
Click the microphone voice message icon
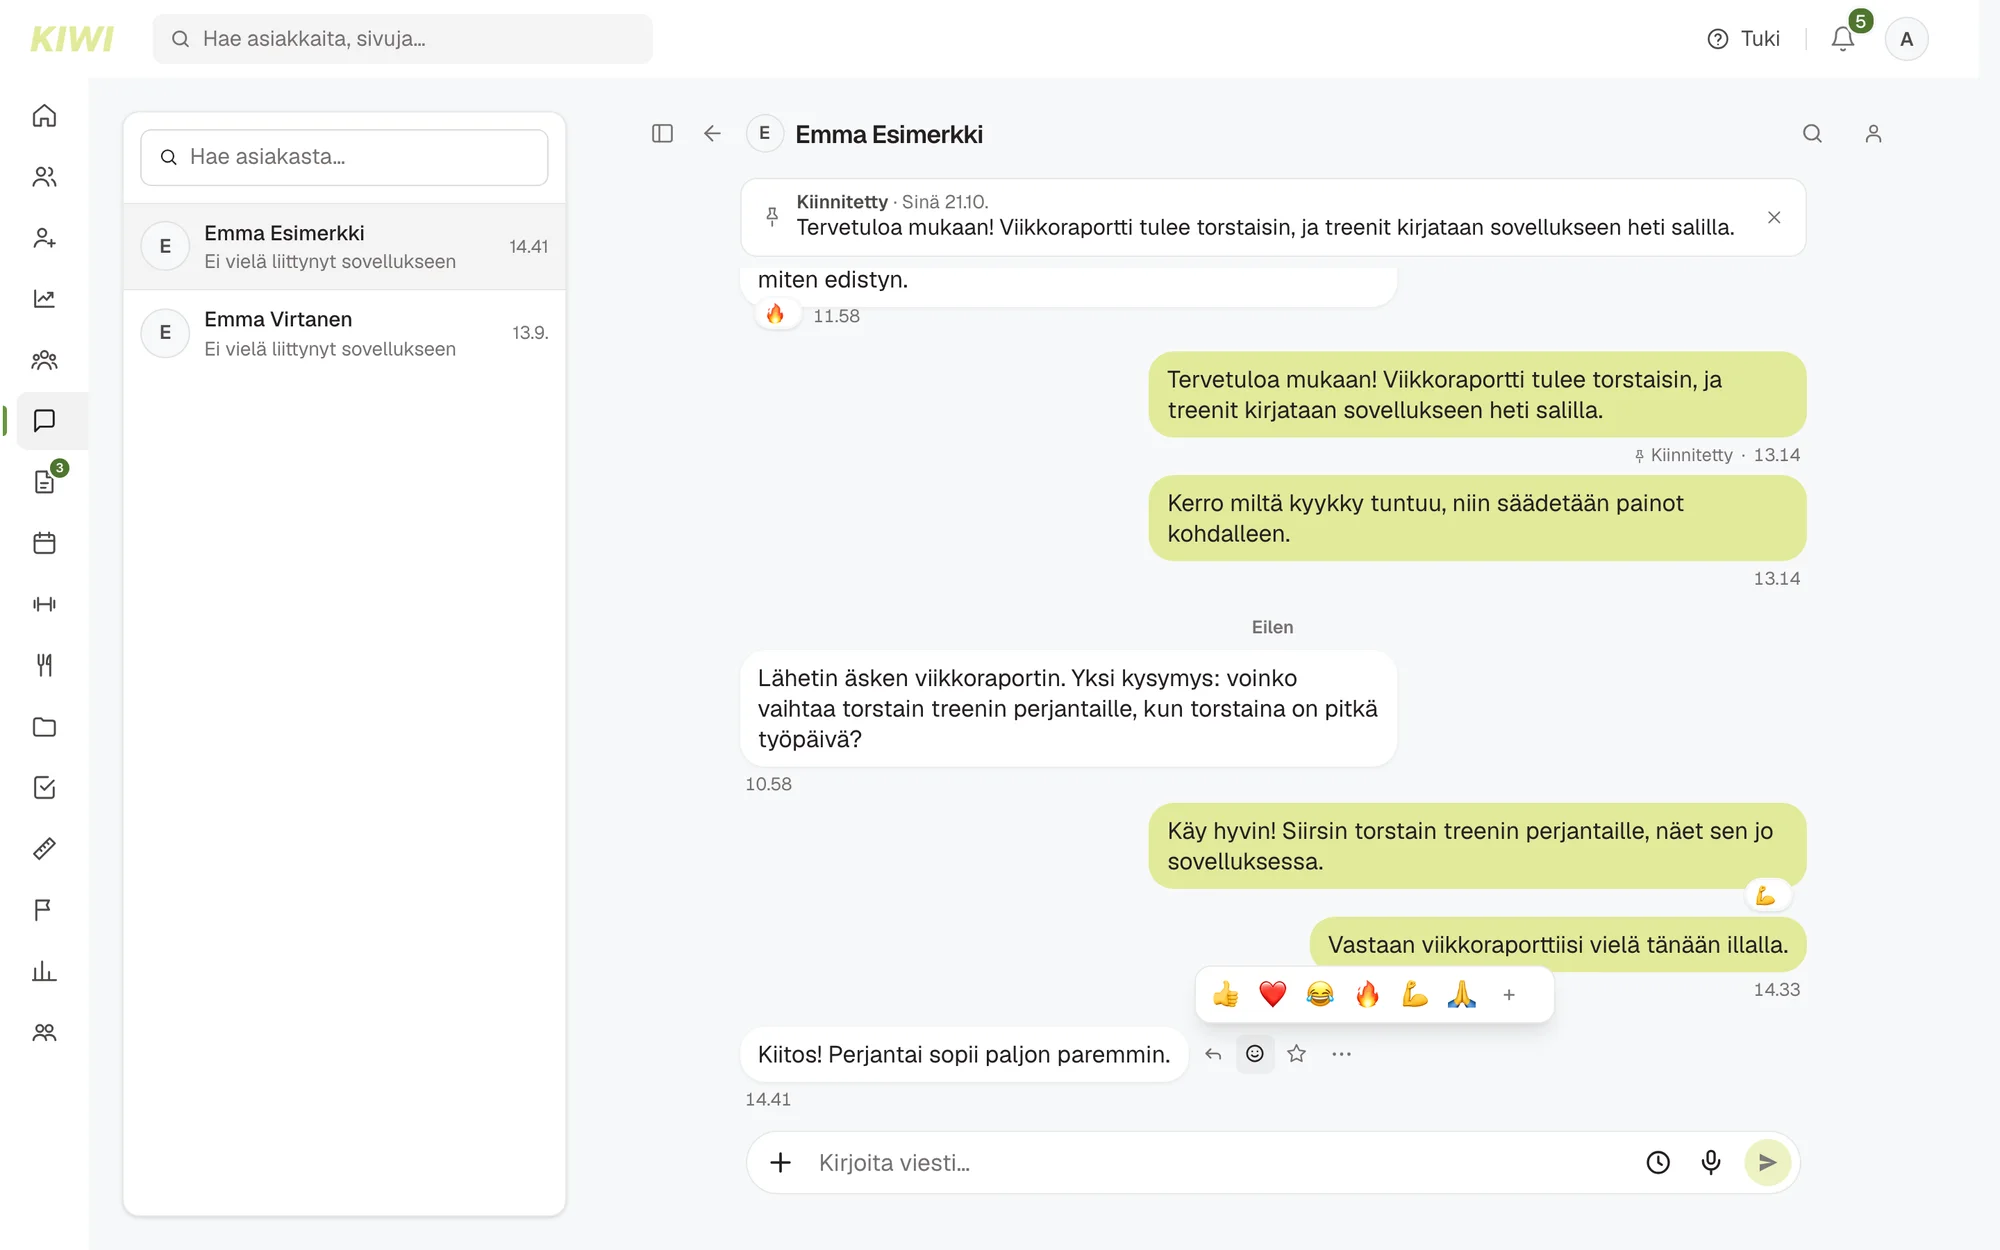1711,1162
